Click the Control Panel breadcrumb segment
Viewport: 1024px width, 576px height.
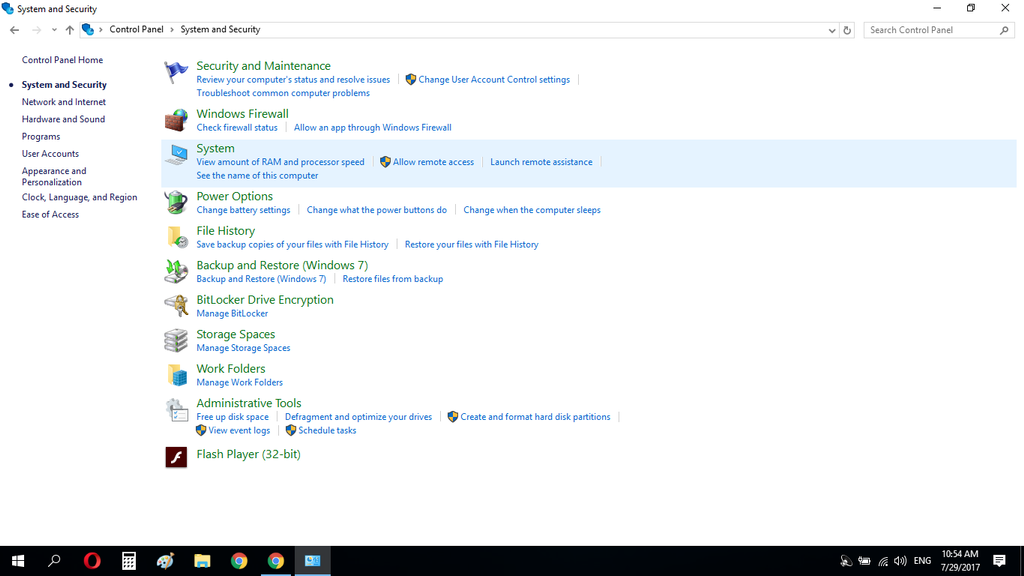pos(136,29)
